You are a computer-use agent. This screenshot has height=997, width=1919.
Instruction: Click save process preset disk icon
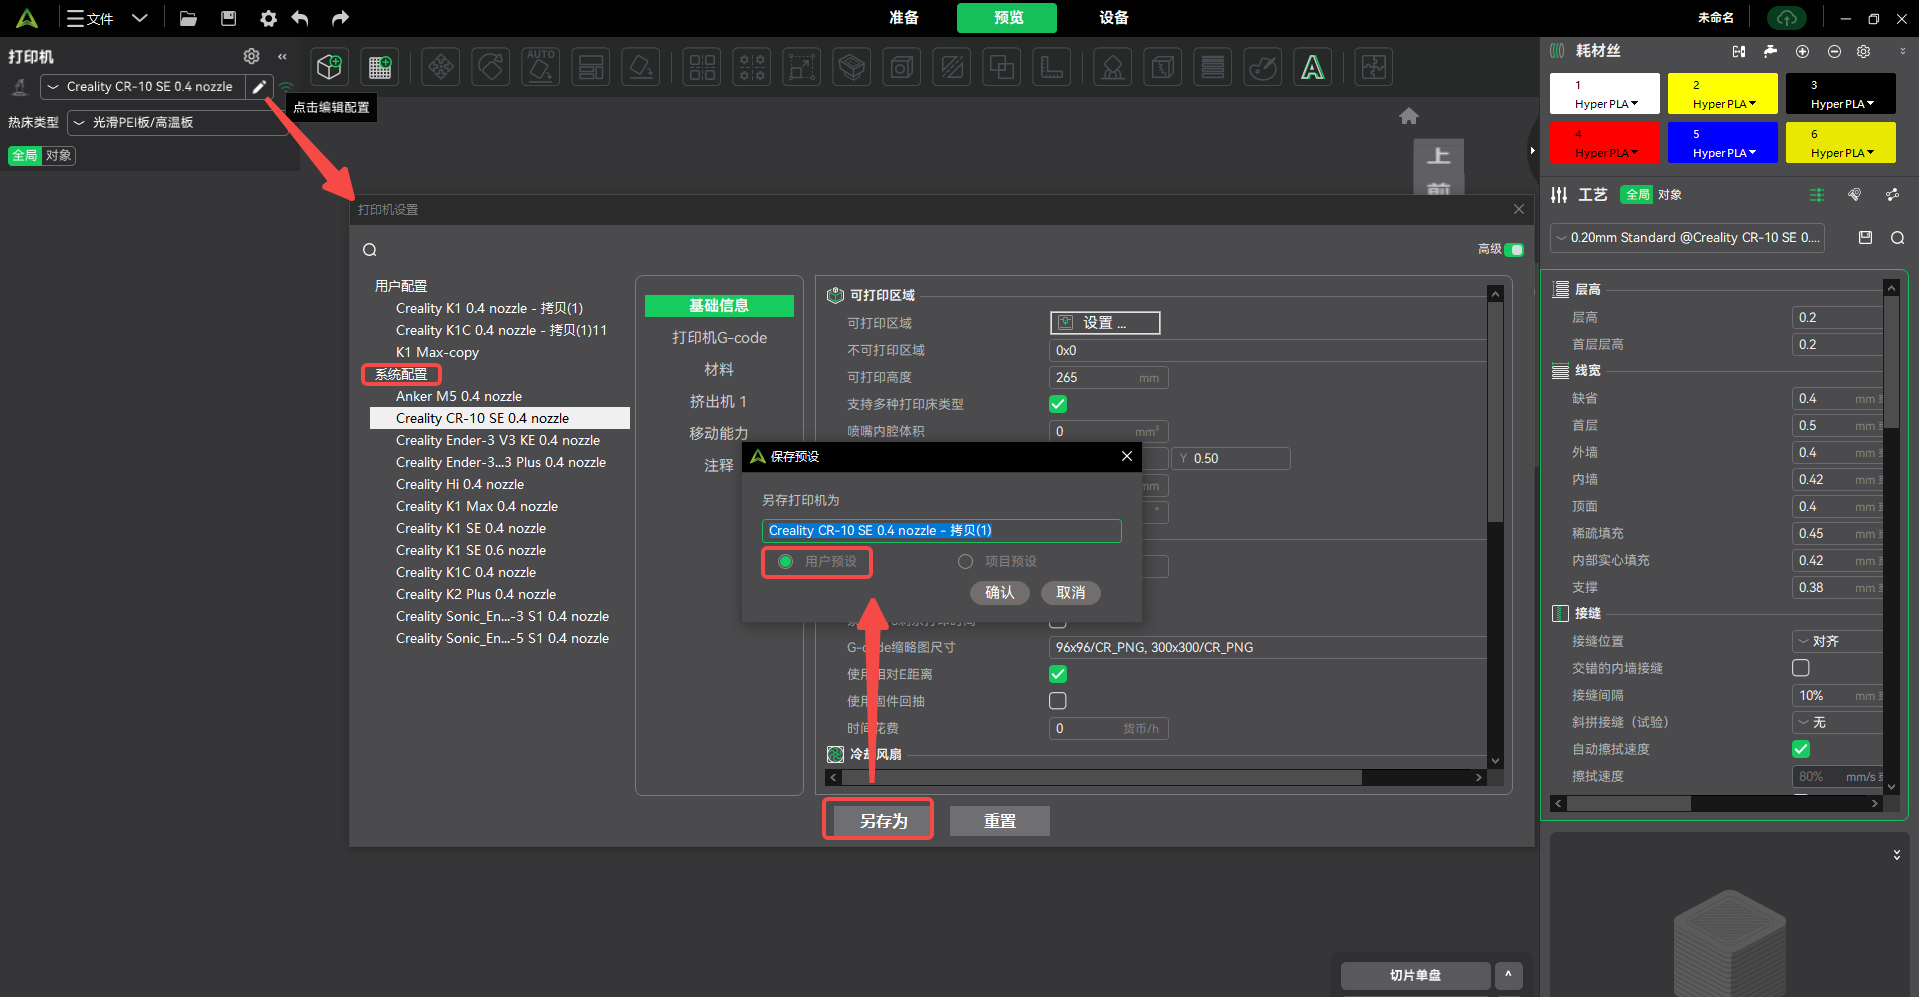[x=1865, y=238]
